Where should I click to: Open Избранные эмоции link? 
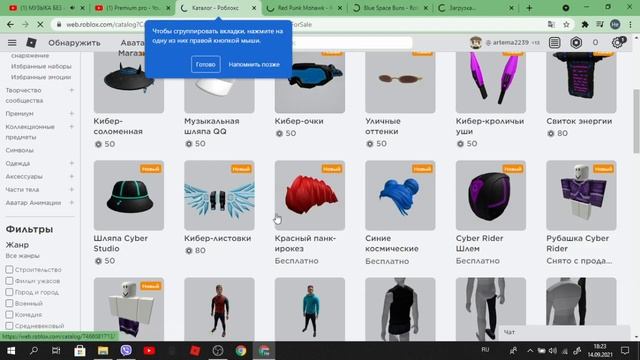(41, 77)
